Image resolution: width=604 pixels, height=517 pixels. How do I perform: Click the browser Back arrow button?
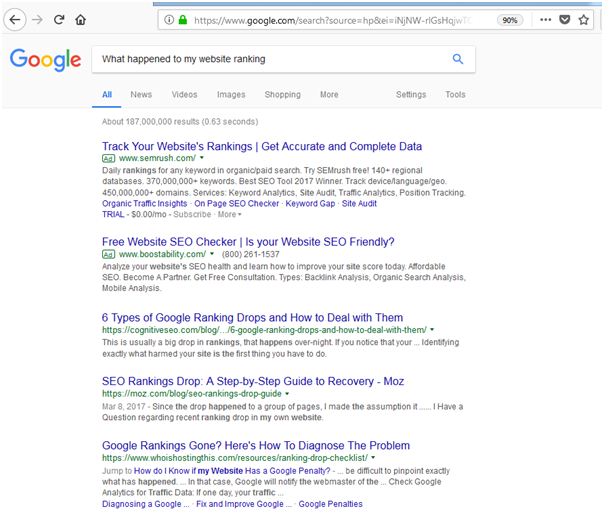[x=15, y=20]
